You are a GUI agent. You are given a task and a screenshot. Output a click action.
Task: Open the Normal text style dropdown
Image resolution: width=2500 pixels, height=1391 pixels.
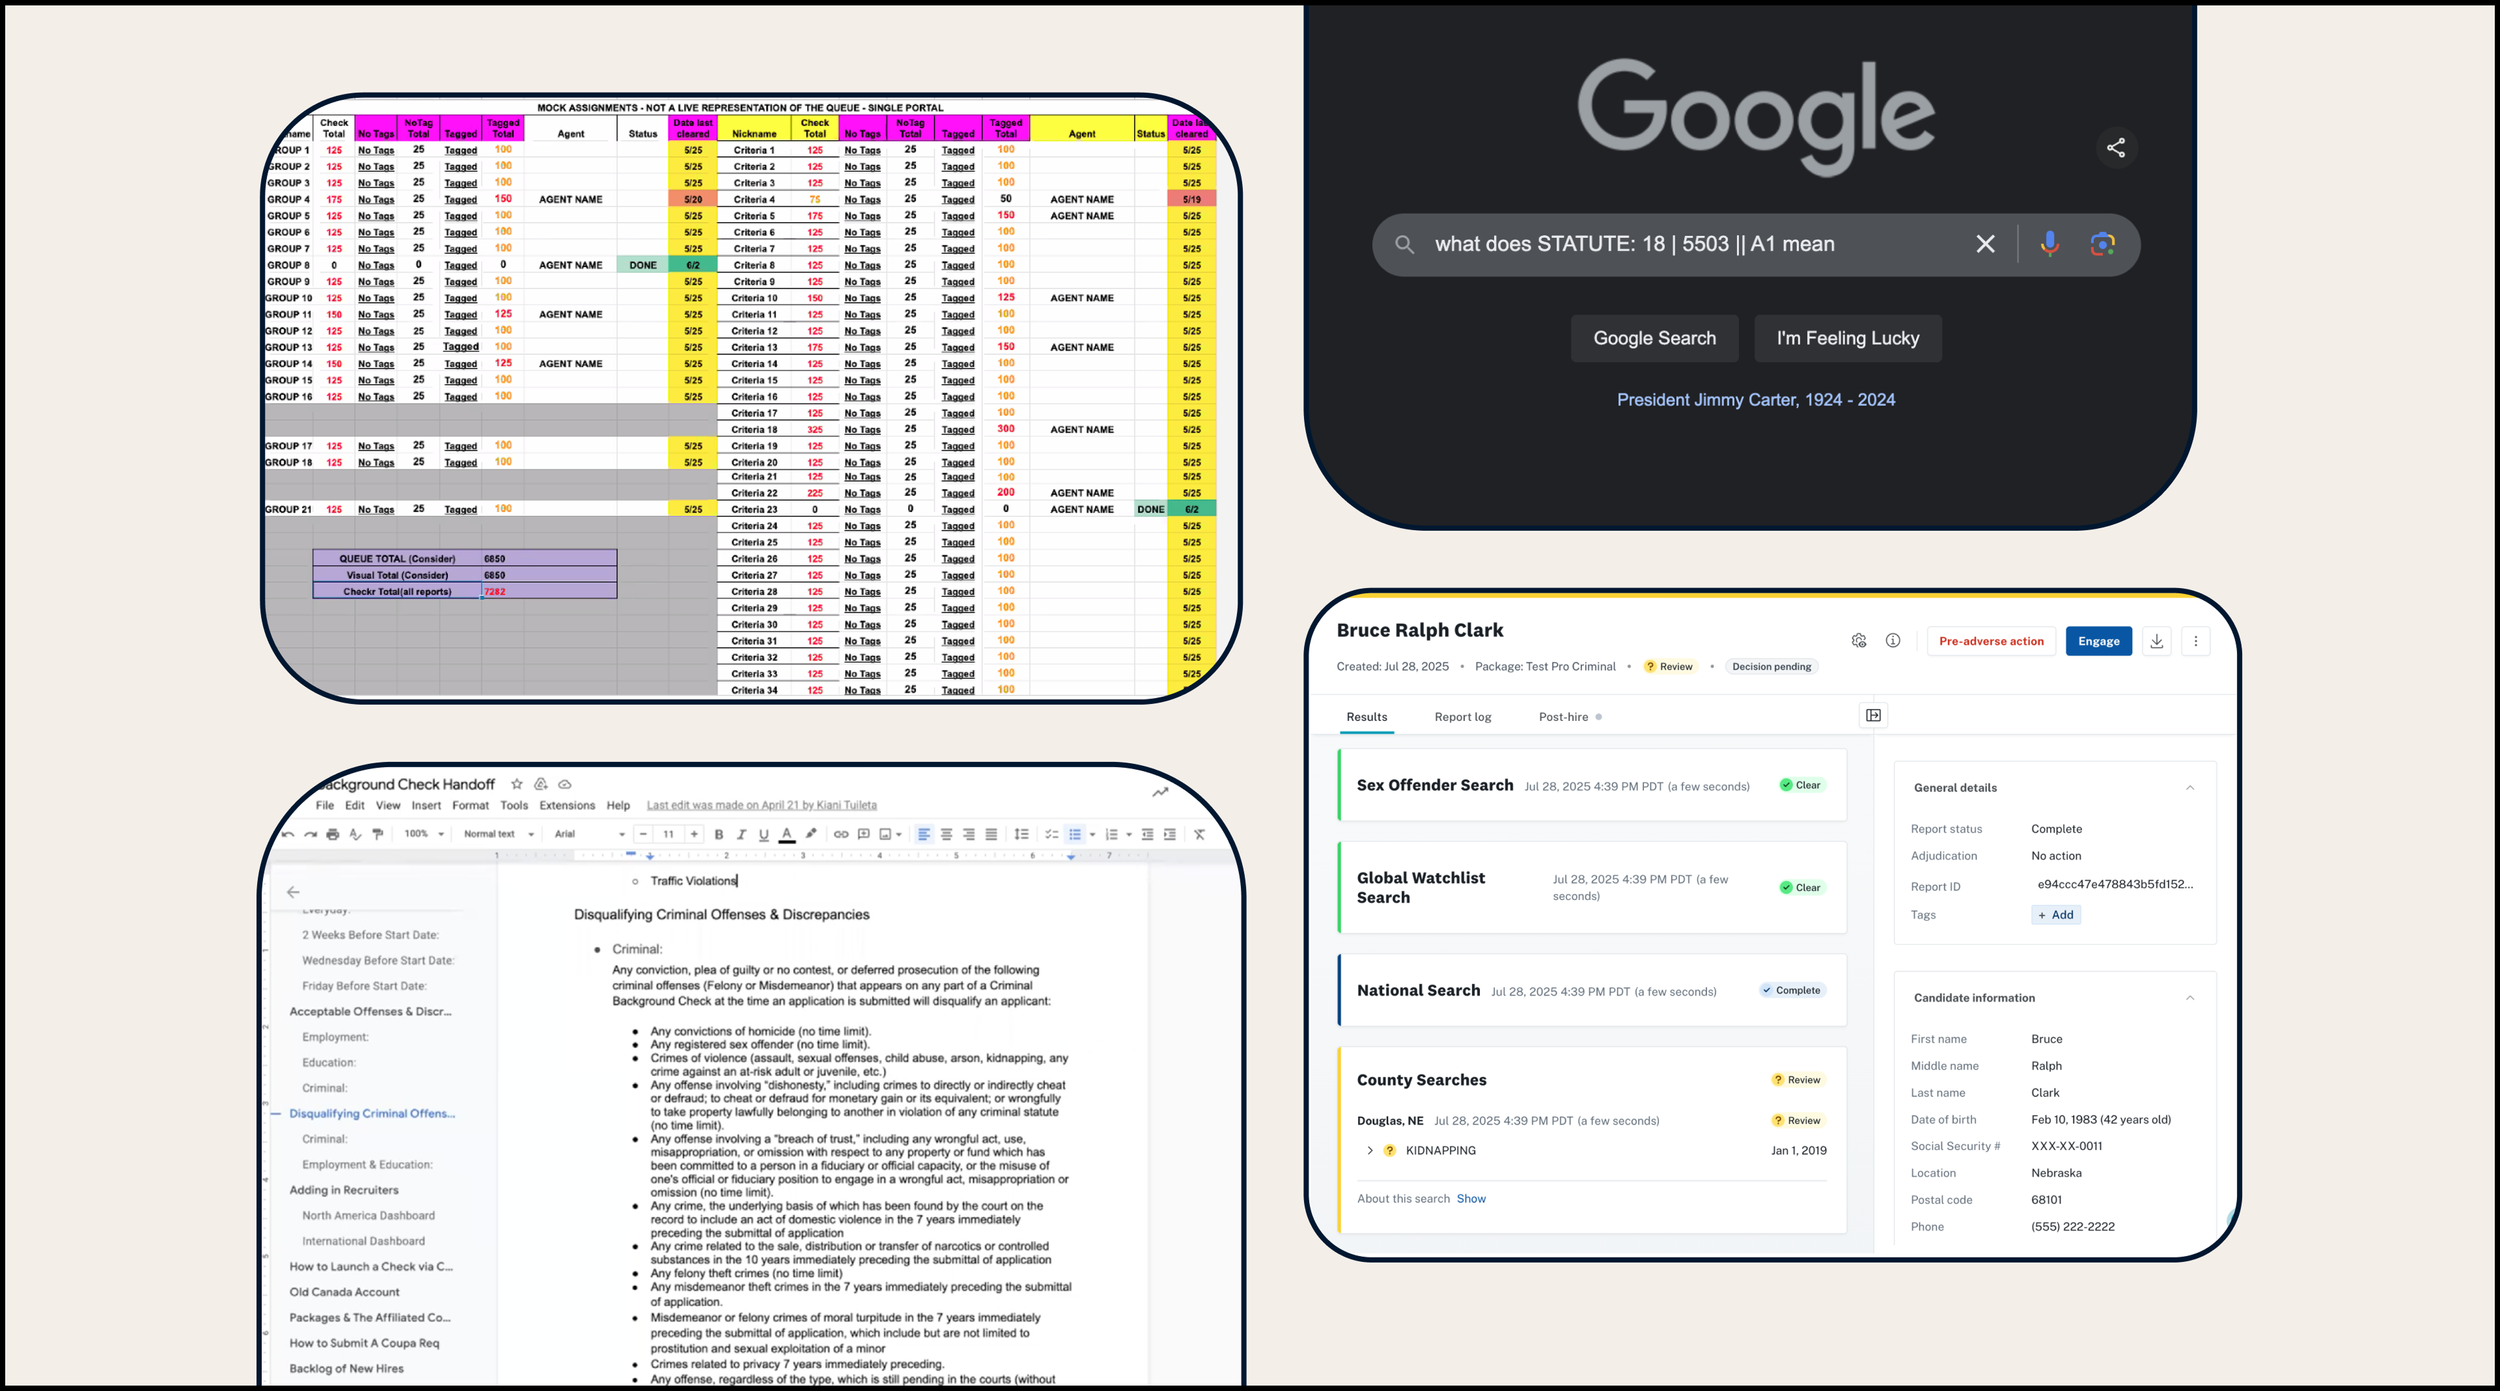coord(498,834)
